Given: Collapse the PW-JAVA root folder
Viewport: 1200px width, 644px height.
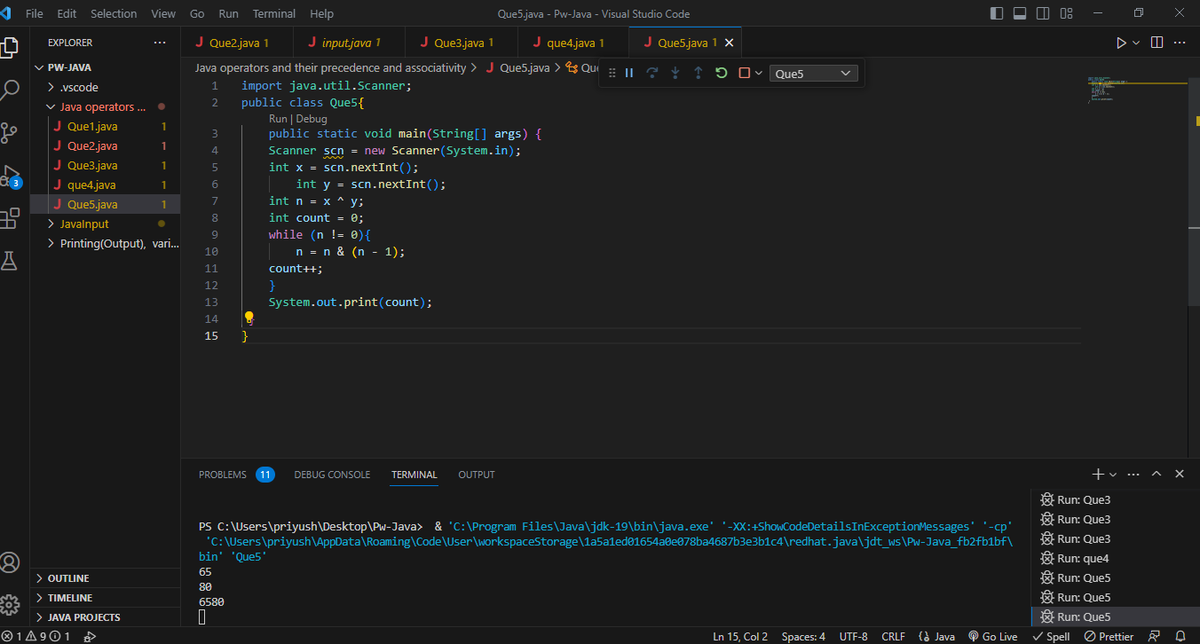Looking at the screenshot, I should tap(104, 68).
